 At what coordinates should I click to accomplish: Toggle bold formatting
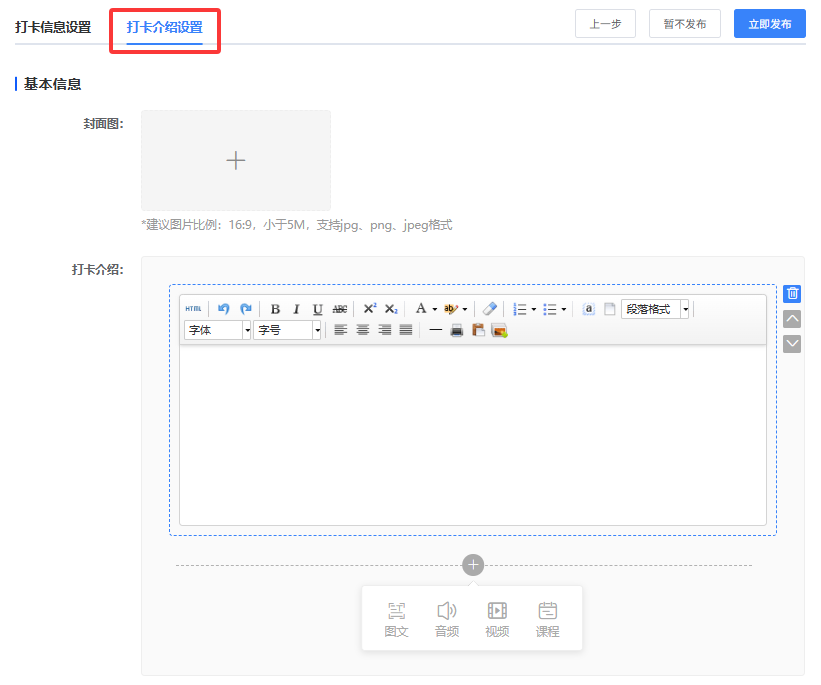coord(275,309)
